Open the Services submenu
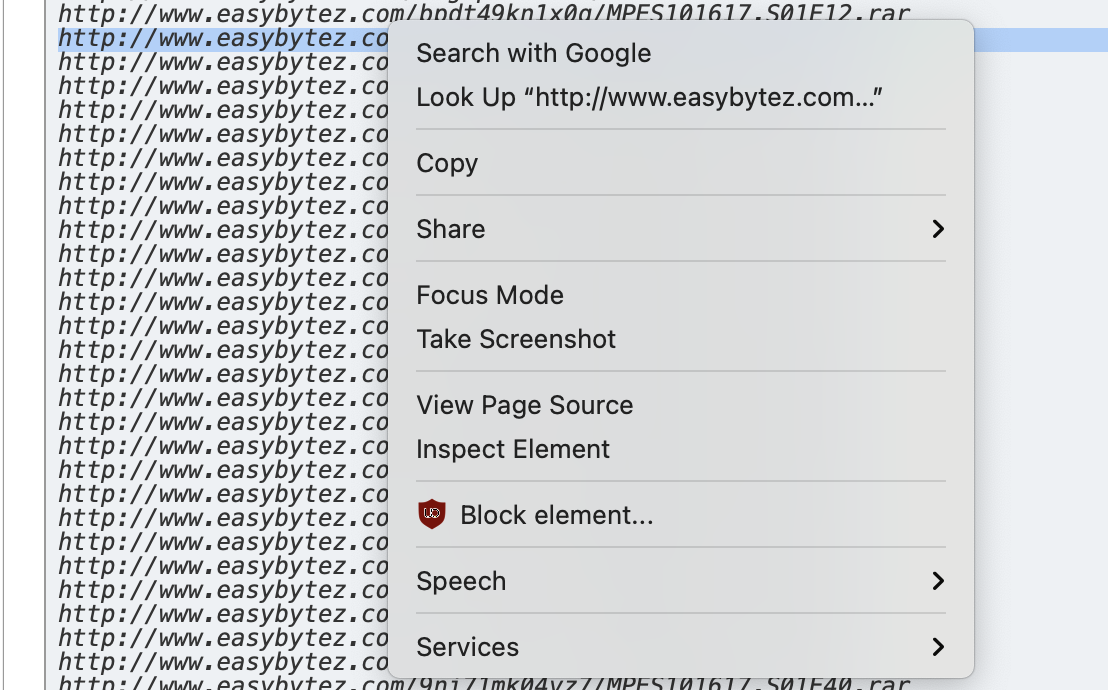This screenshot has width=1108, height=690. [680, 647]
